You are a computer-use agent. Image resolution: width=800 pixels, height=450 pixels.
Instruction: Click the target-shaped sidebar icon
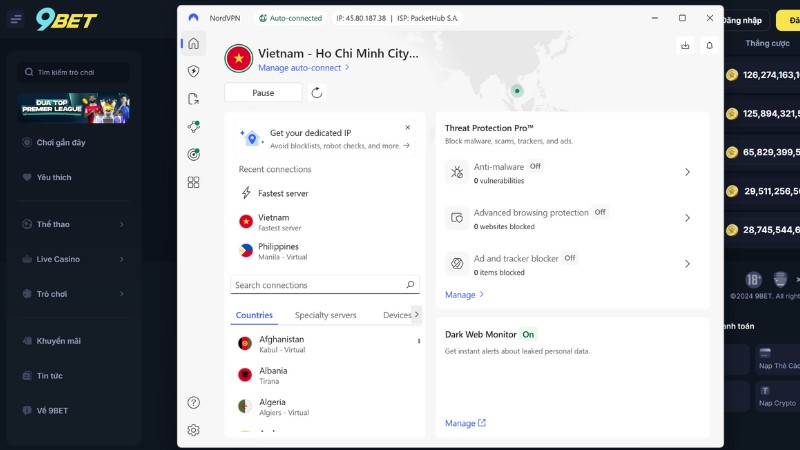[x=194, y=154]
